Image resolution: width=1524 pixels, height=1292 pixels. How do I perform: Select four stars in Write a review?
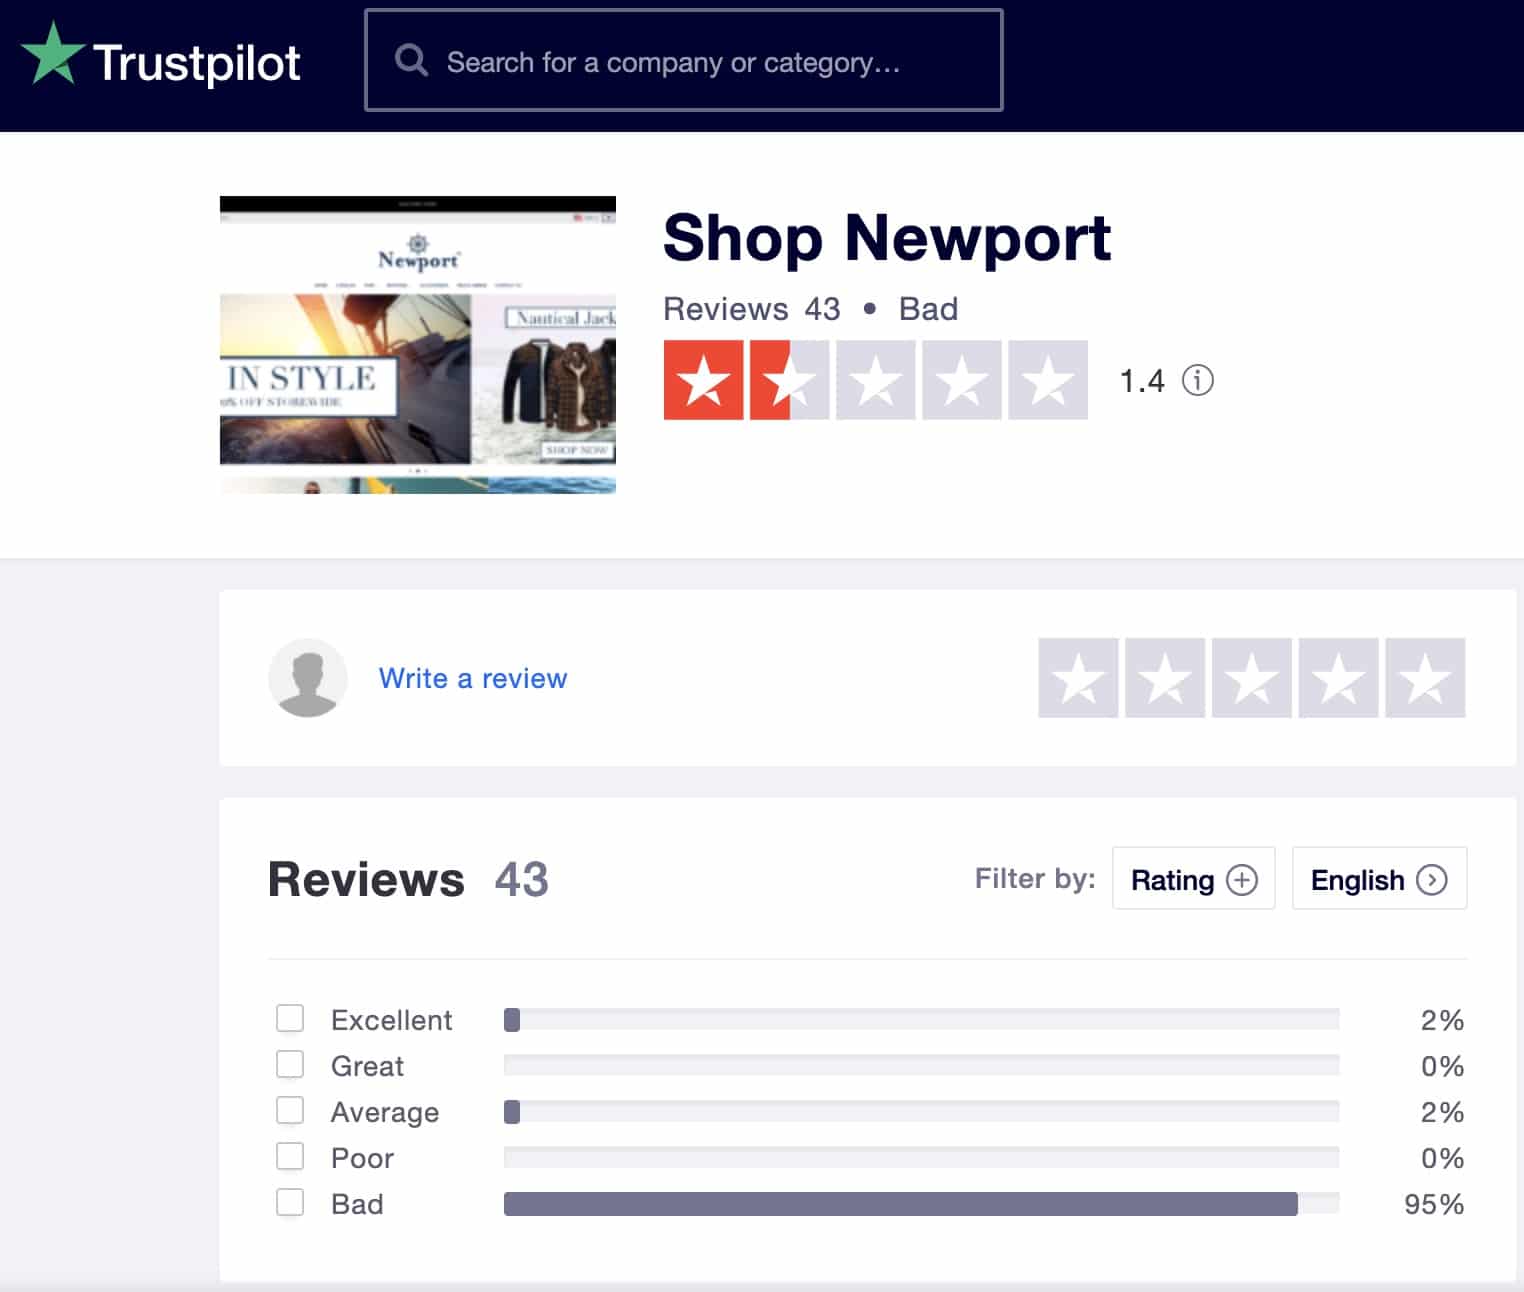[x=1338, y=678]
